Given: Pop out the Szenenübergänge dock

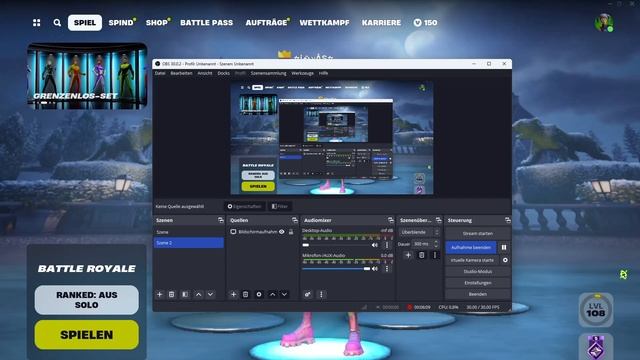Looking at the screenshot, I should (x=438, y=220).
